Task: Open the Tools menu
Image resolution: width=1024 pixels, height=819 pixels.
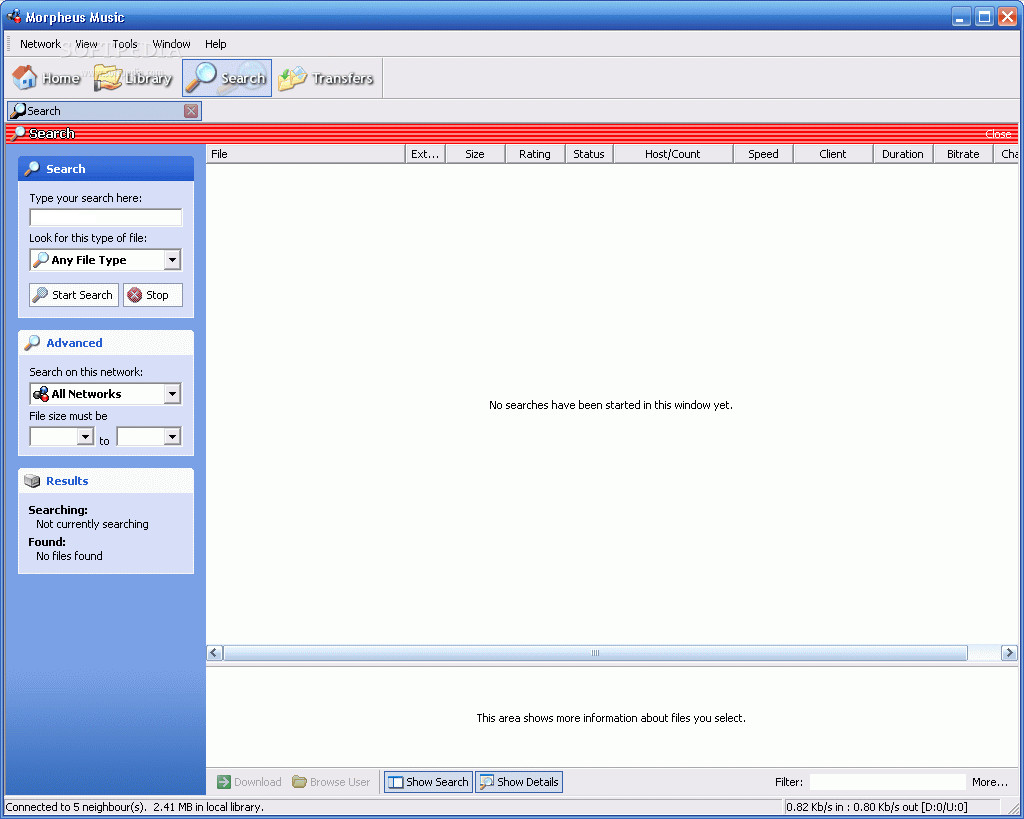Action: pyautogui.click(x=125, y=44)
